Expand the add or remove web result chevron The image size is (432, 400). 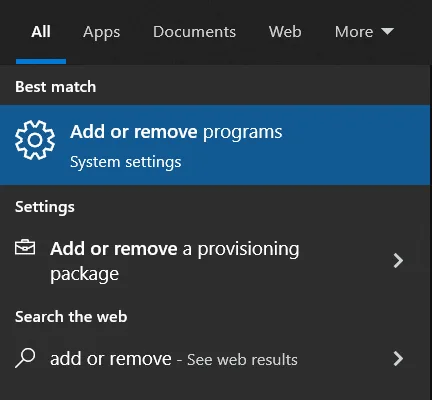pos(398,359)
